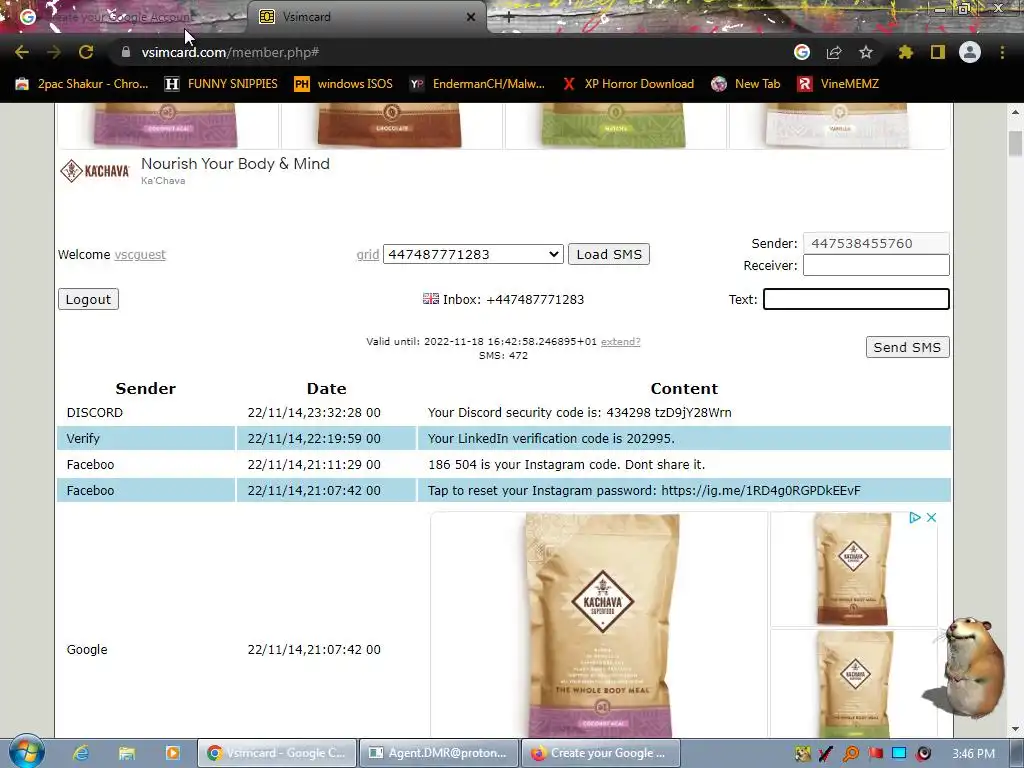Click the address bar URL

coord(230,52)
